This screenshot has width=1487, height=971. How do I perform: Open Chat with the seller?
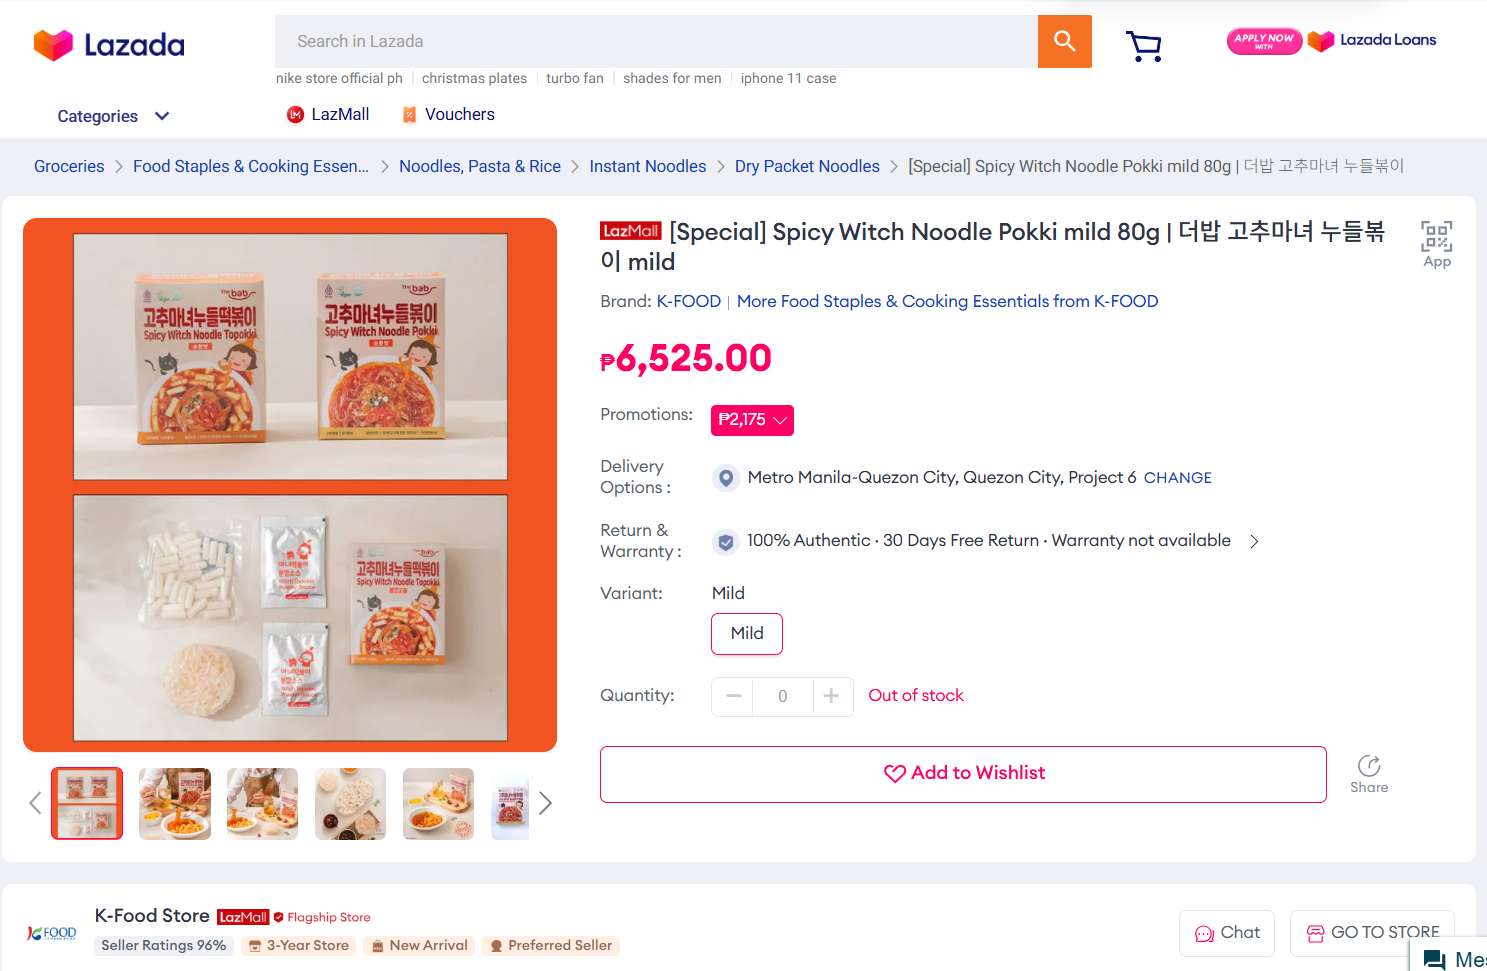(1227, 933)
